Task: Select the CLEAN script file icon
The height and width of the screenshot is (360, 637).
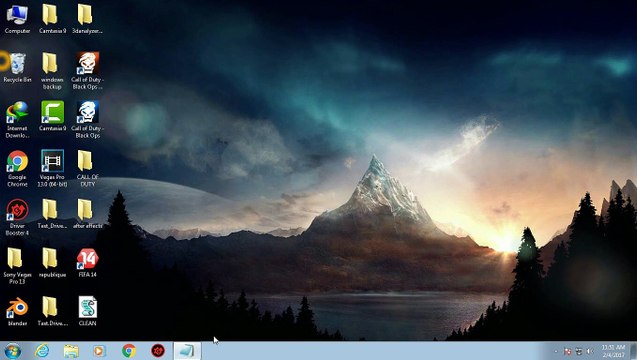Action: click(x=87, y=311)
